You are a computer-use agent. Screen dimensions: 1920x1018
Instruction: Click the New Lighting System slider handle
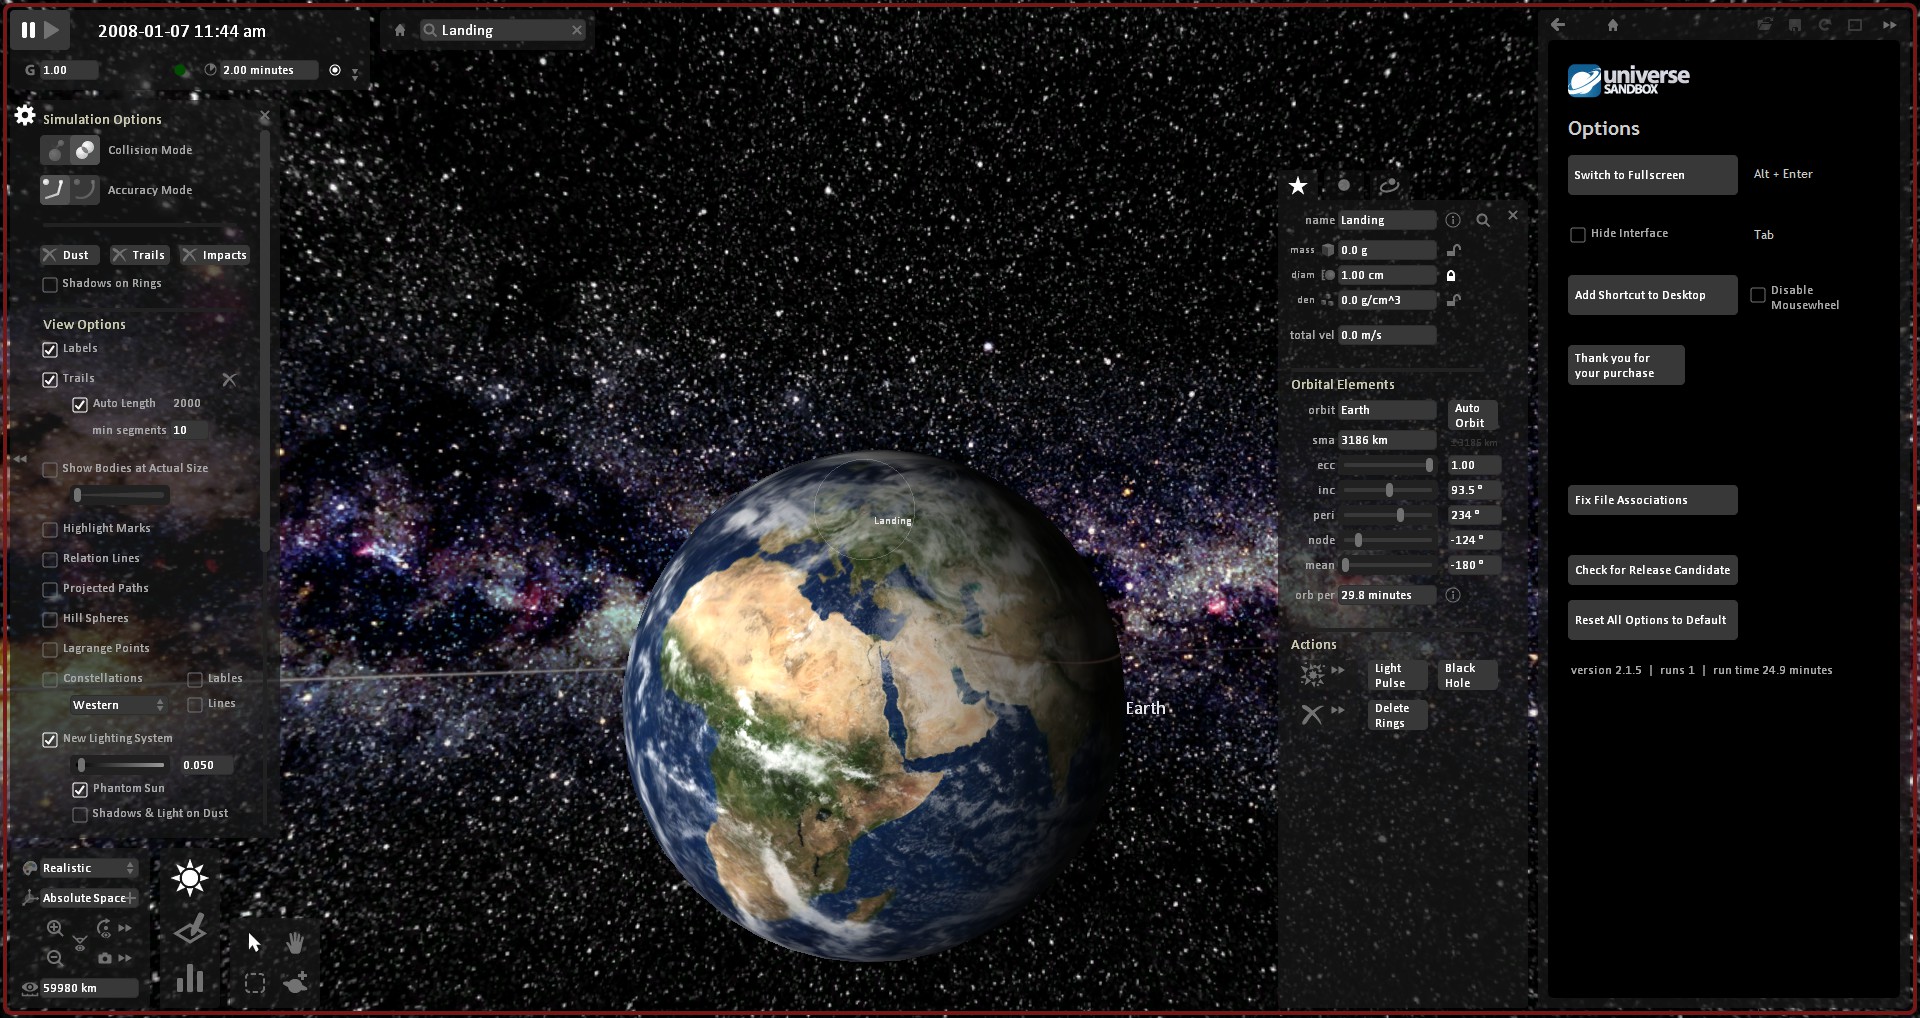tap(81, 765)
